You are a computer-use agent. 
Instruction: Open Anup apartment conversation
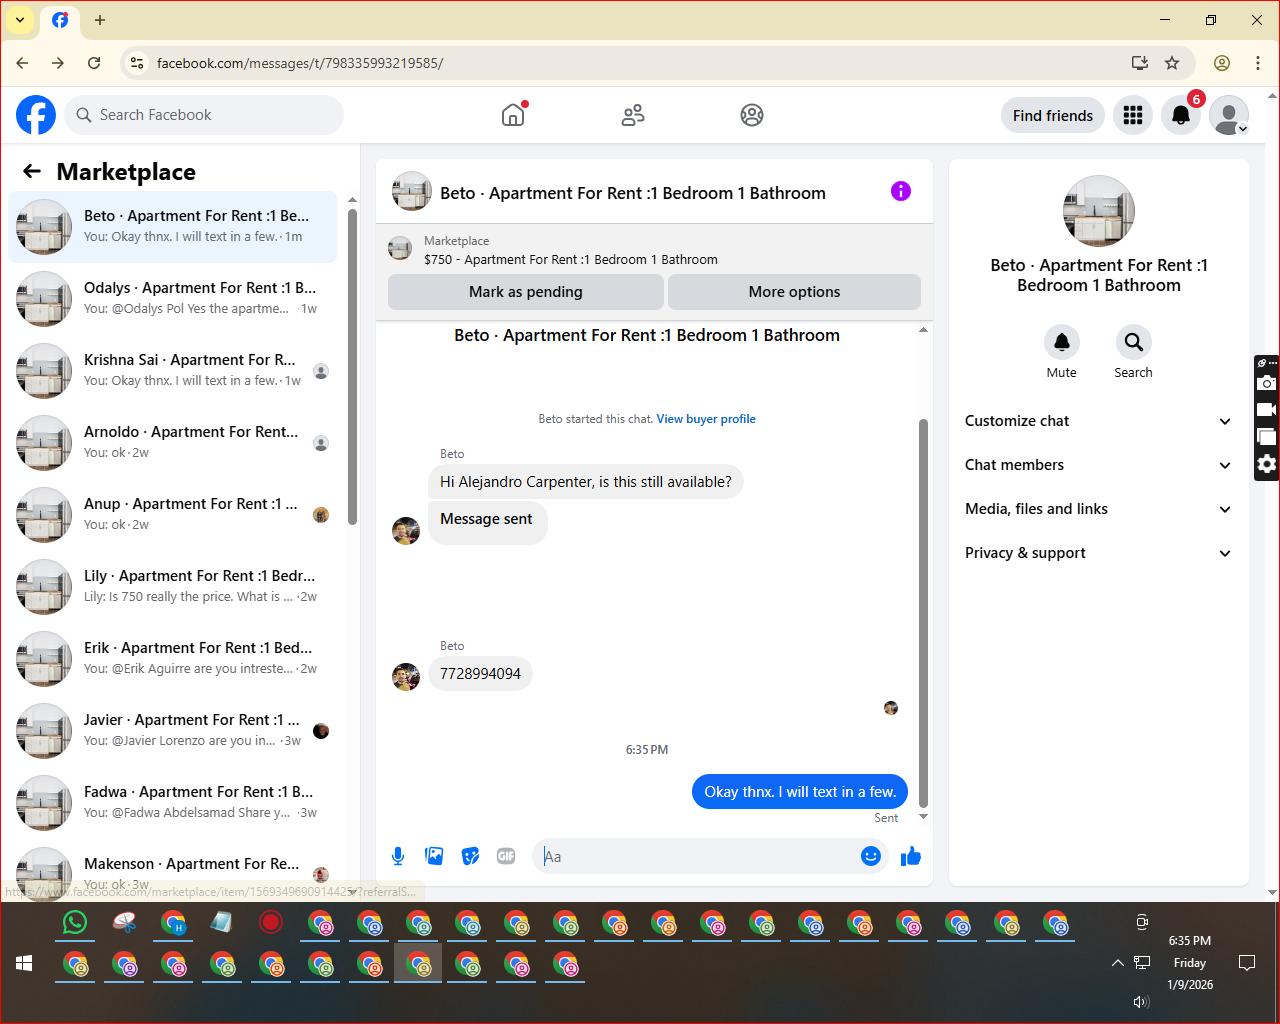173,515
